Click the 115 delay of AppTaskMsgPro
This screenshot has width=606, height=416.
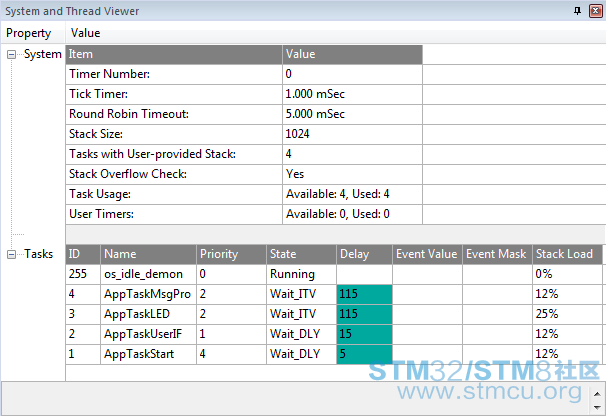pos(364,294)
